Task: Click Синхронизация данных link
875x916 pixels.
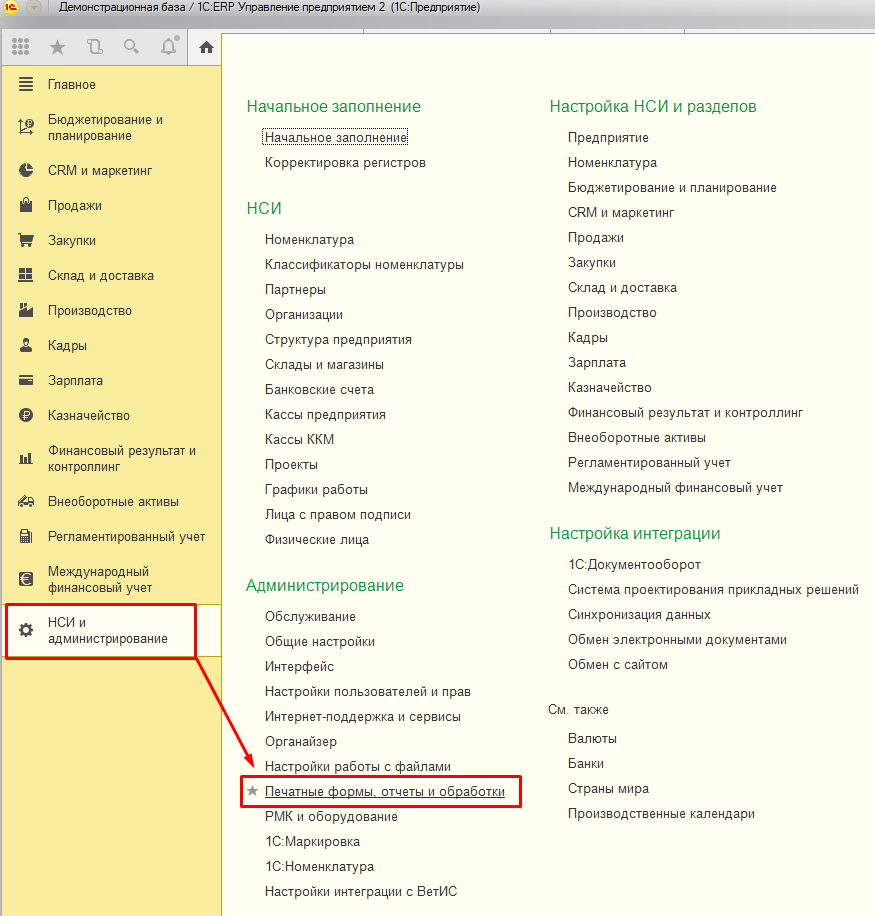Action: (x=639, y=614)
